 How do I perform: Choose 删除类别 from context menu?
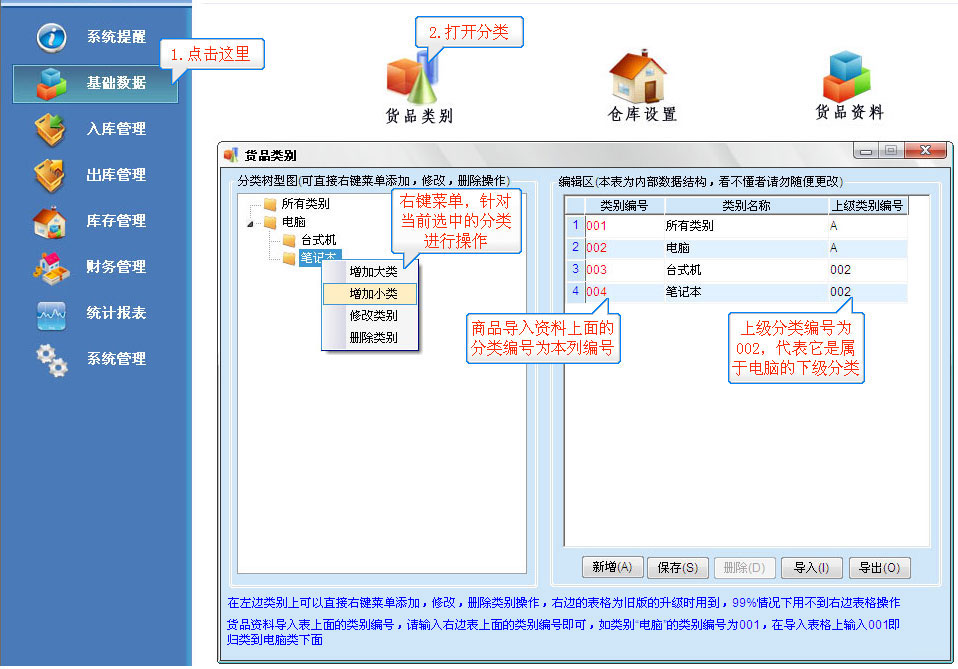pyautogui.click(x=372, y=338)
